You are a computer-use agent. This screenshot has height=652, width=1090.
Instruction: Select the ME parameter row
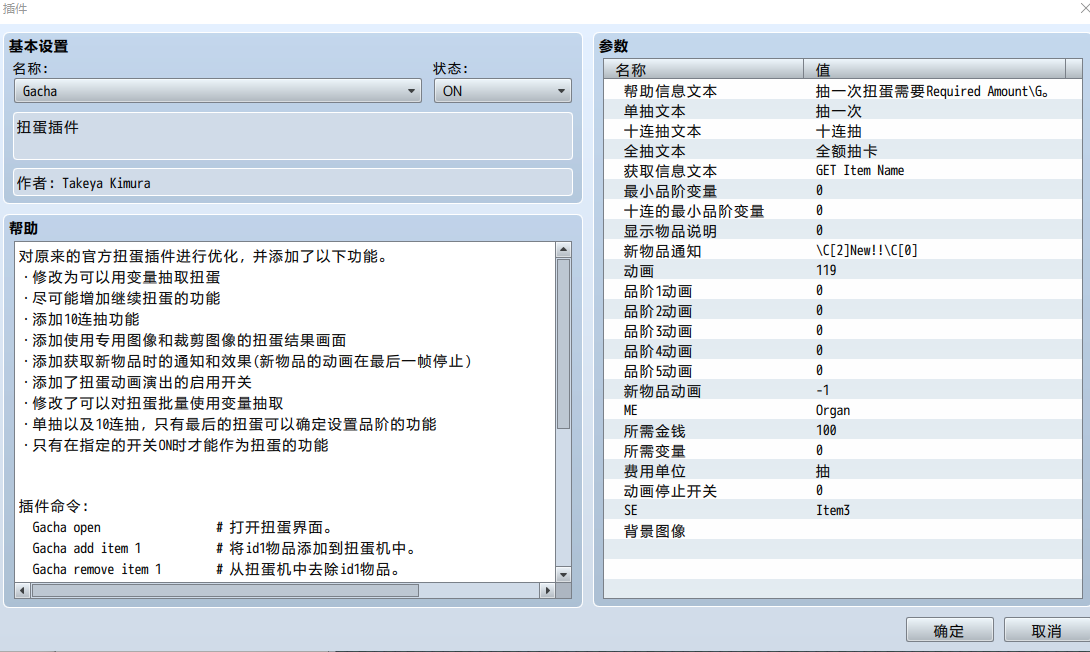[x=843, y=411]
